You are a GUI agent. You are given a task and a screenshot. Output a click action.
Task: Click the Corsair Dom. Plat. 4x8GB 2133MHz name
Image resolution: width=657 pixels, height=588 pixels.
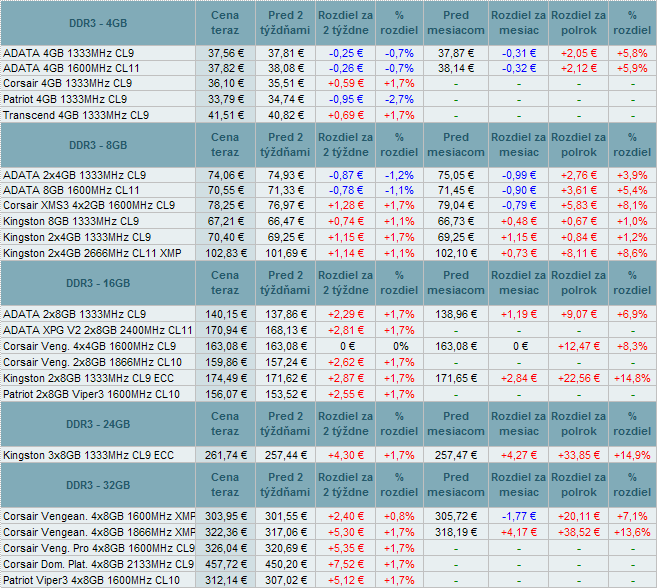pos(98,564)
